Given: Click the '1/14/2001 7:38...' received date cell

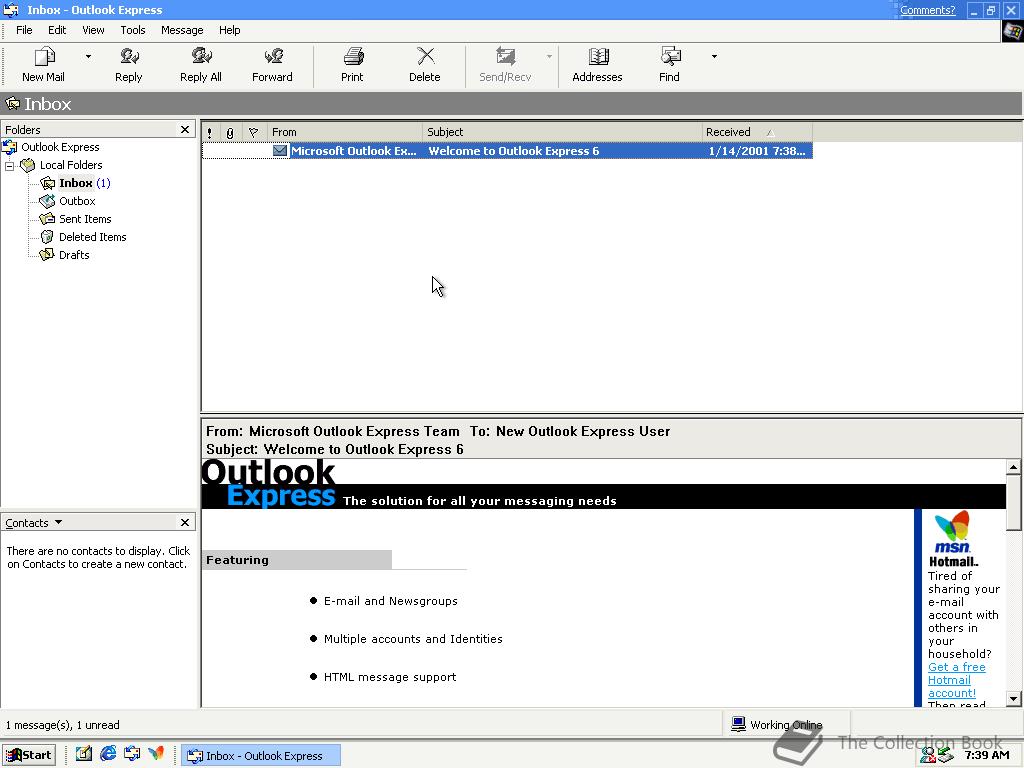Looking at the screenshot, I should coord(756,151).
